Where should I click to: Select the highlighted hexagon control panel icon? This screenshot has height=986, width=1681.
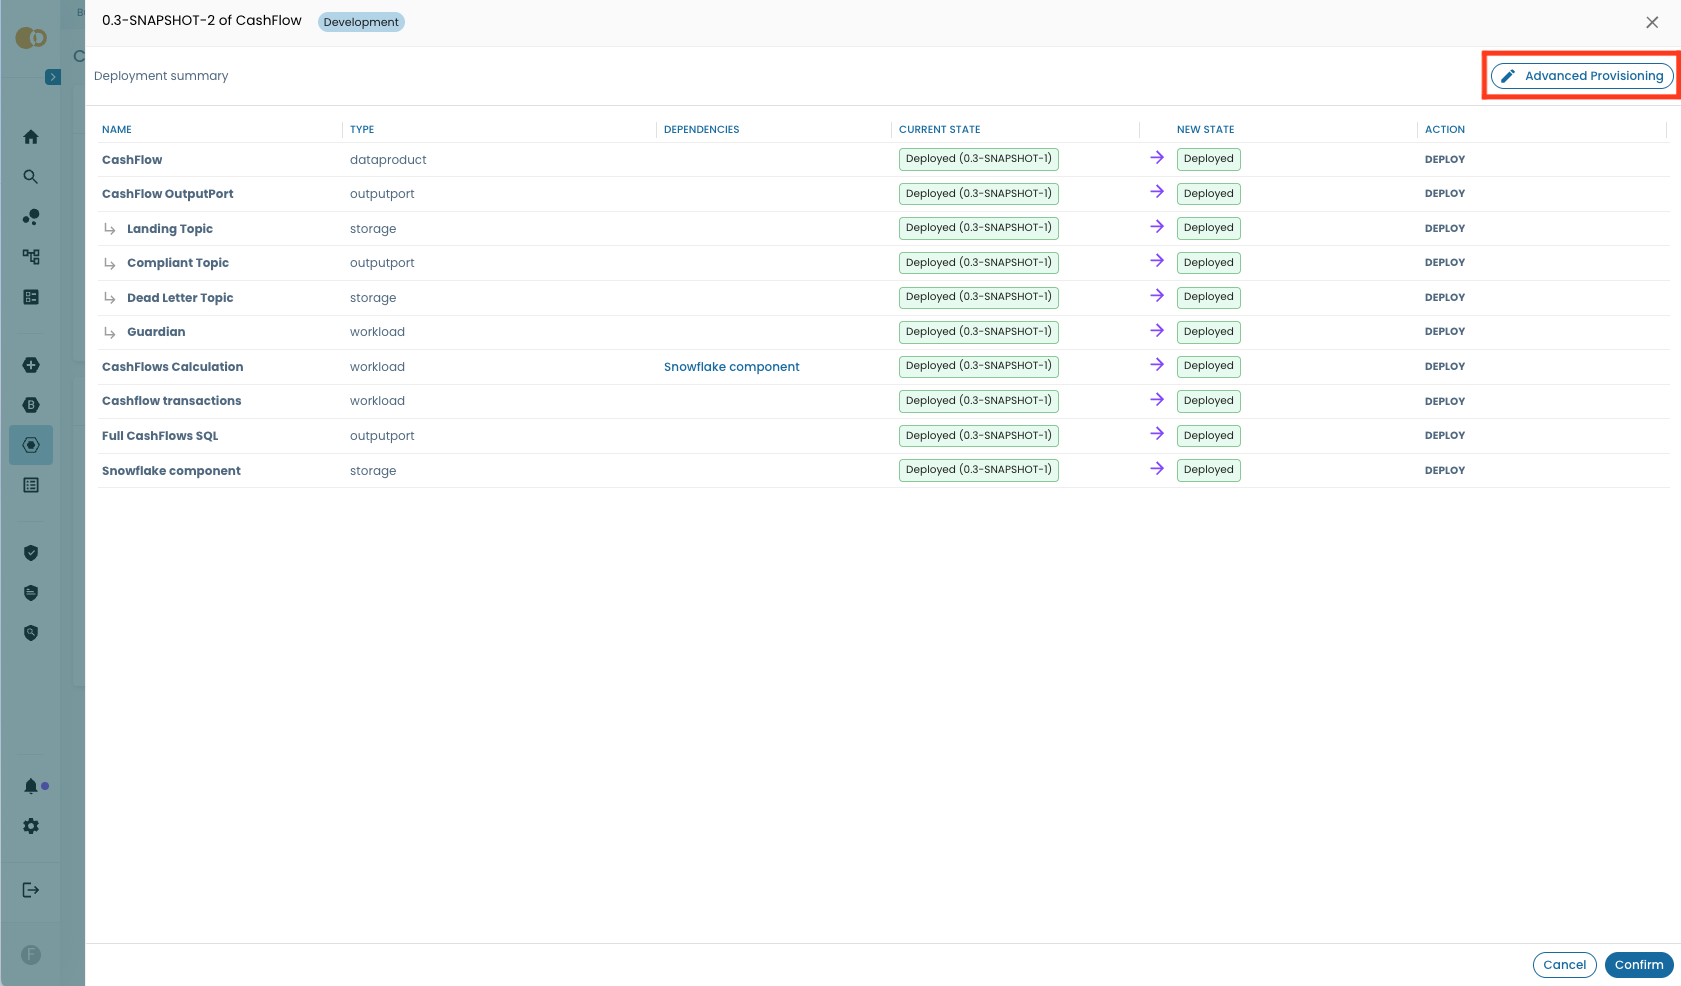(x=31, y=445)
